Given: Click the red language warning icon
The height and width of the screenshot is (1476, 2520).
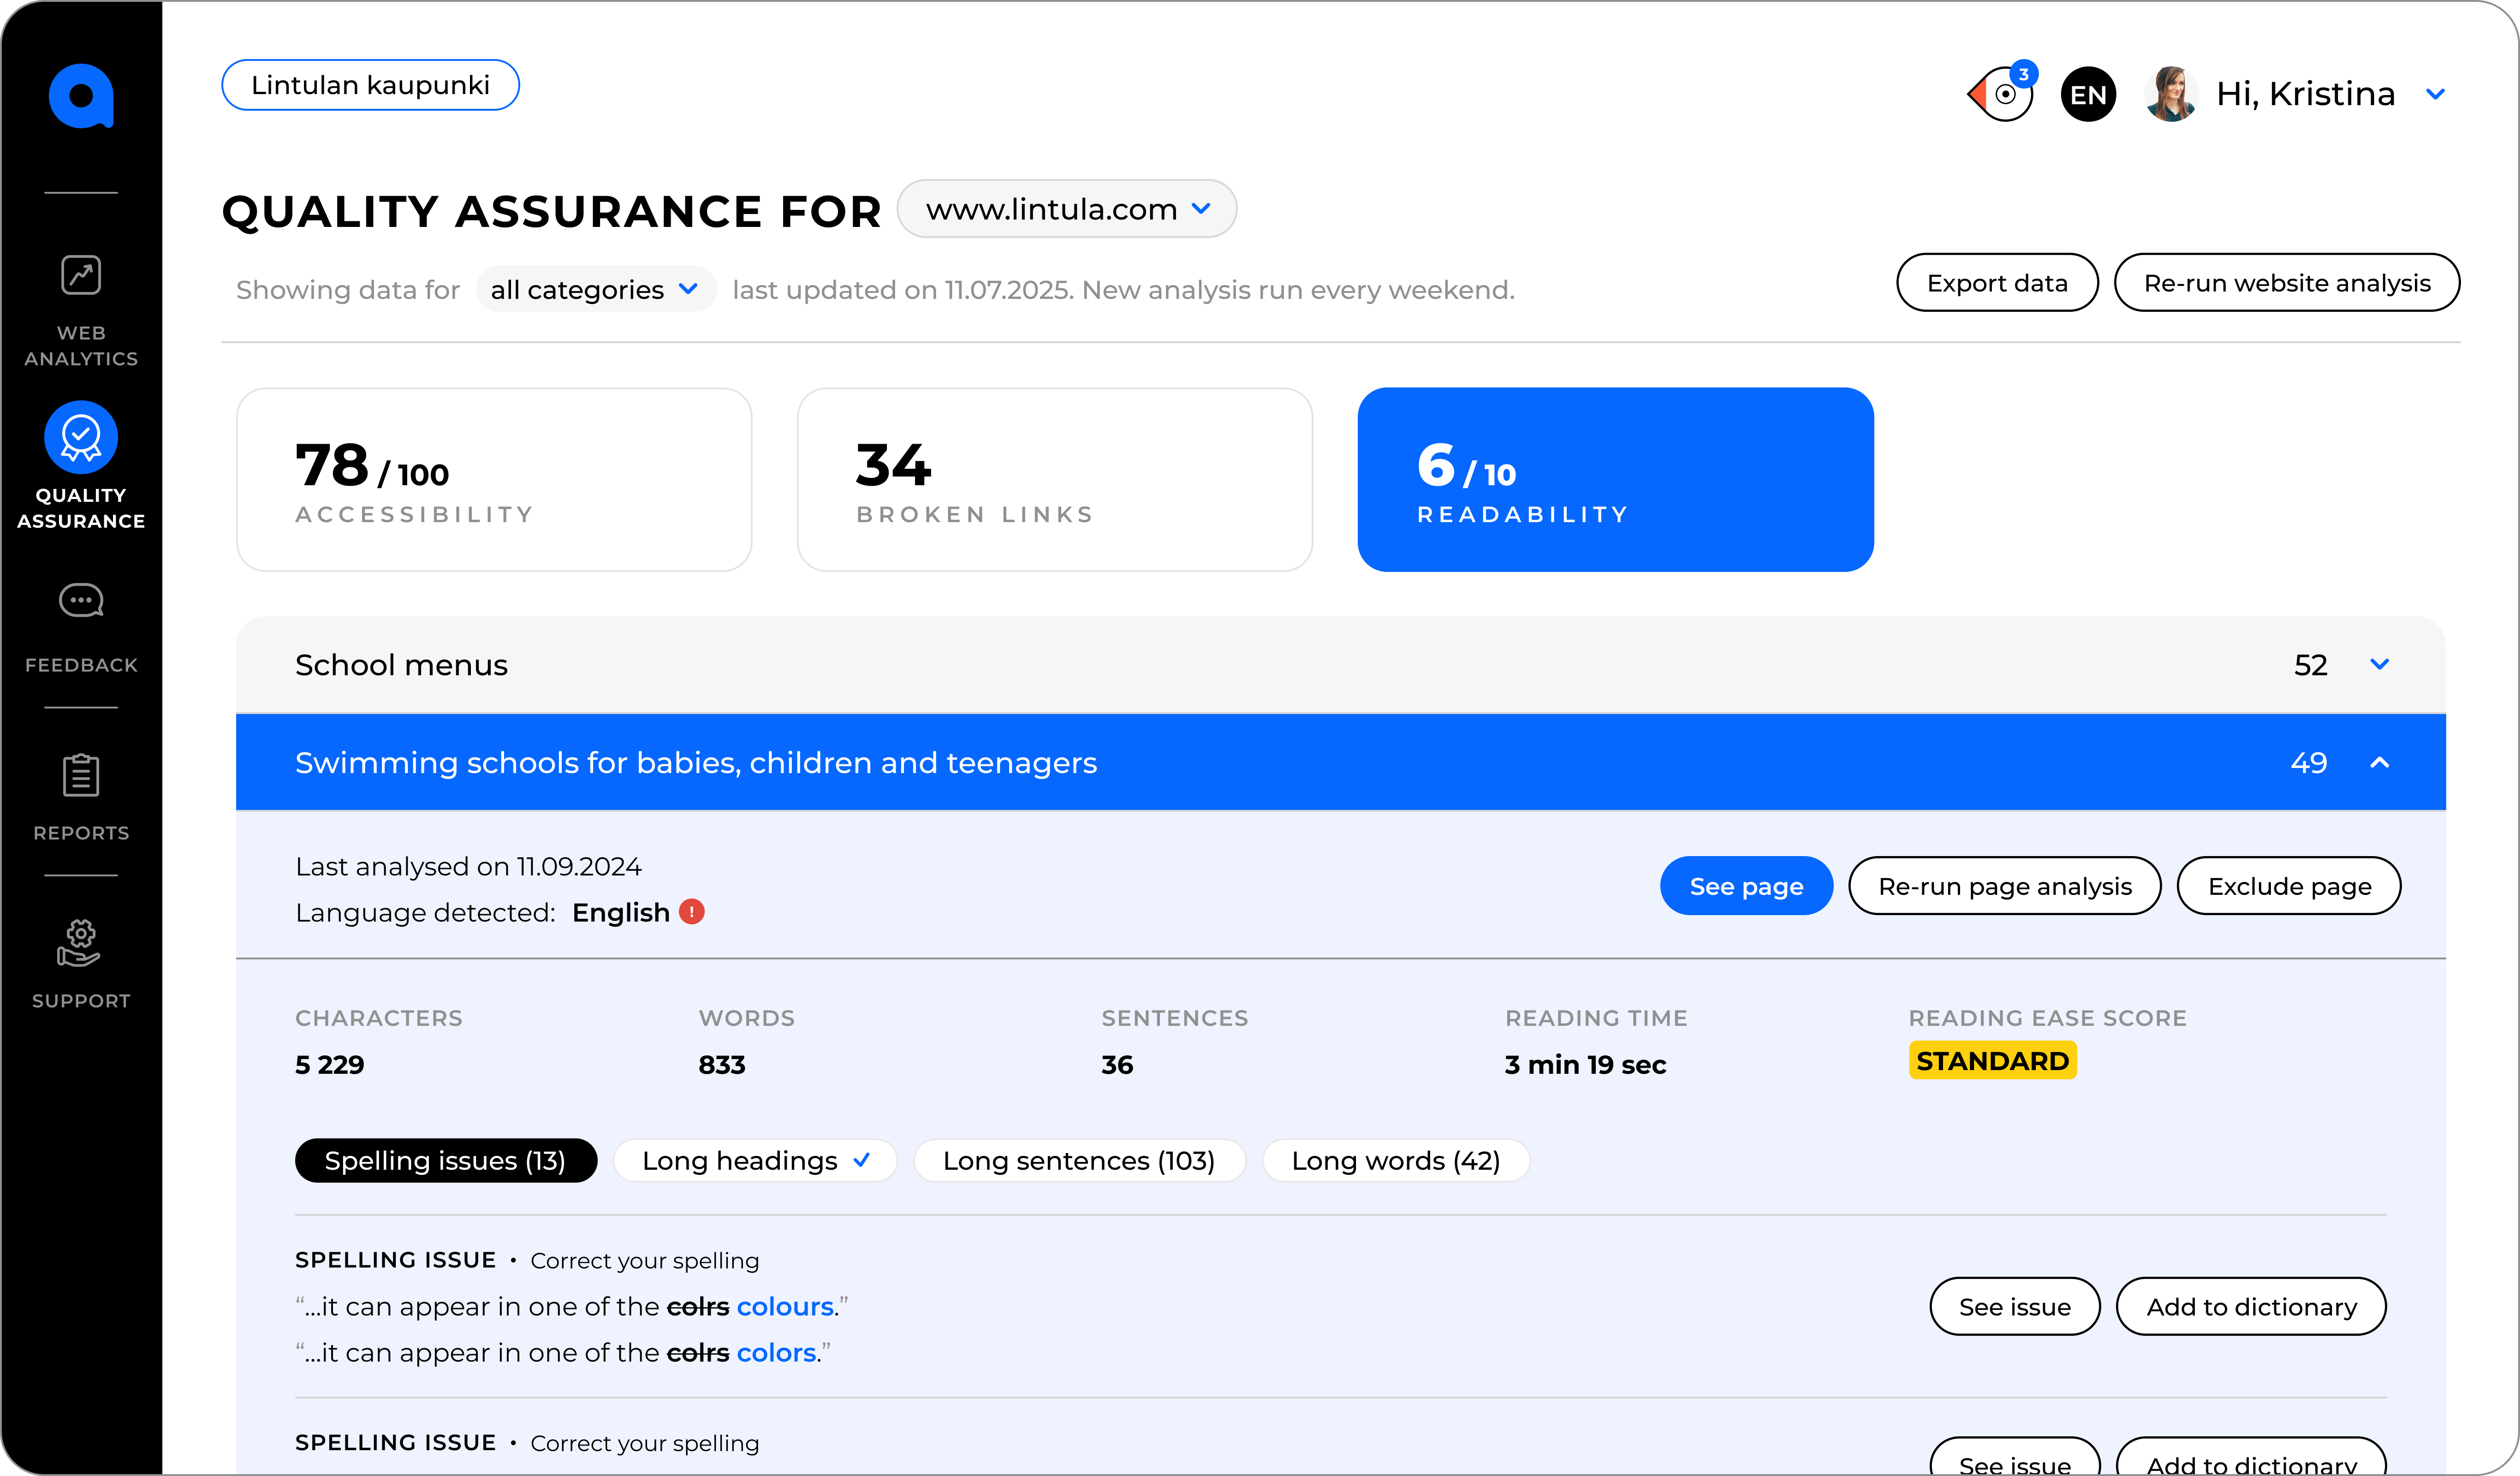Looking at the screenshot, I should 692,912.
